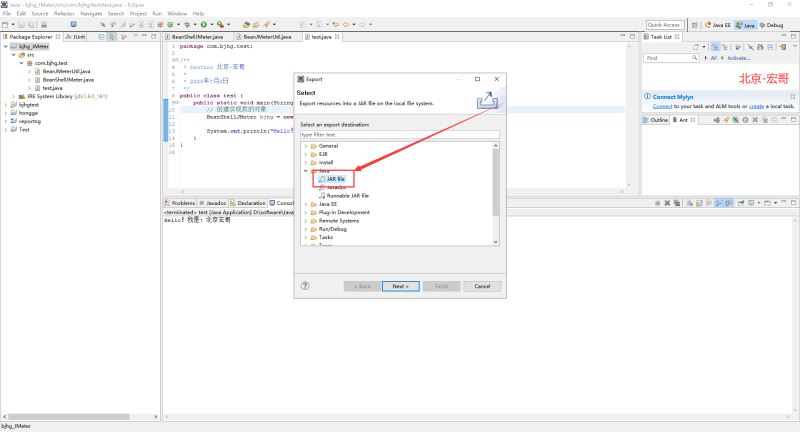Click Package Explorer horizontal scrollbar

click(x=69, y=417)
